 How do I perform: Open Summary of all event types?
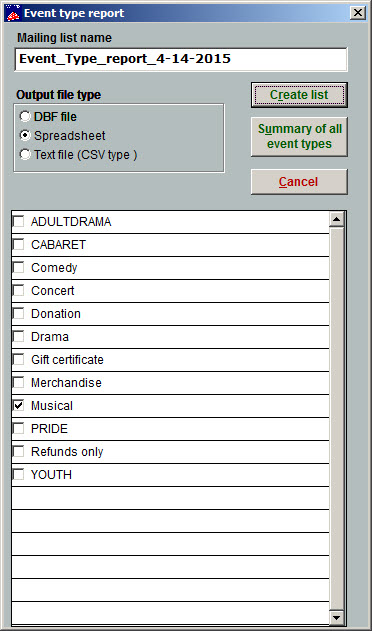pos(299,136)
